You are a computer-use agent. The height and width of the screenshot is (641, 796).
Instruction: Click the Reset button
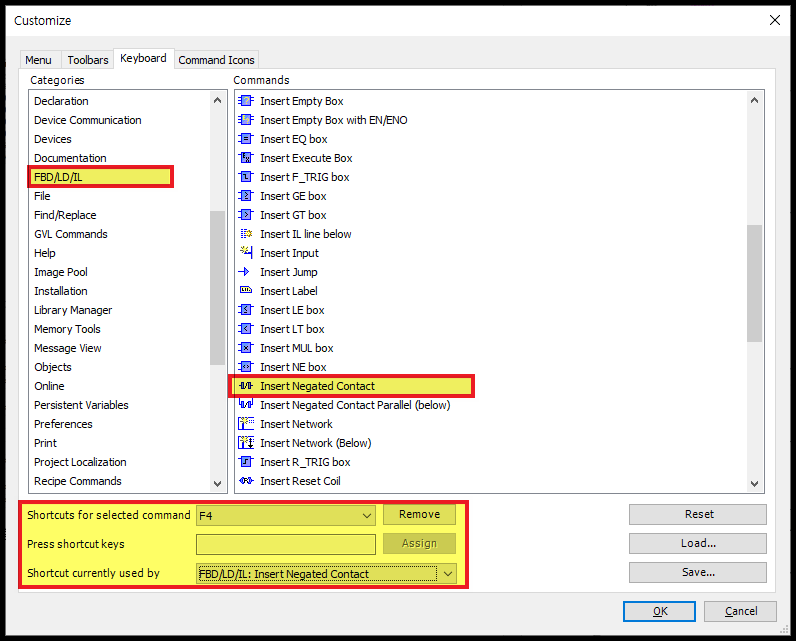(x=698, y=515)
